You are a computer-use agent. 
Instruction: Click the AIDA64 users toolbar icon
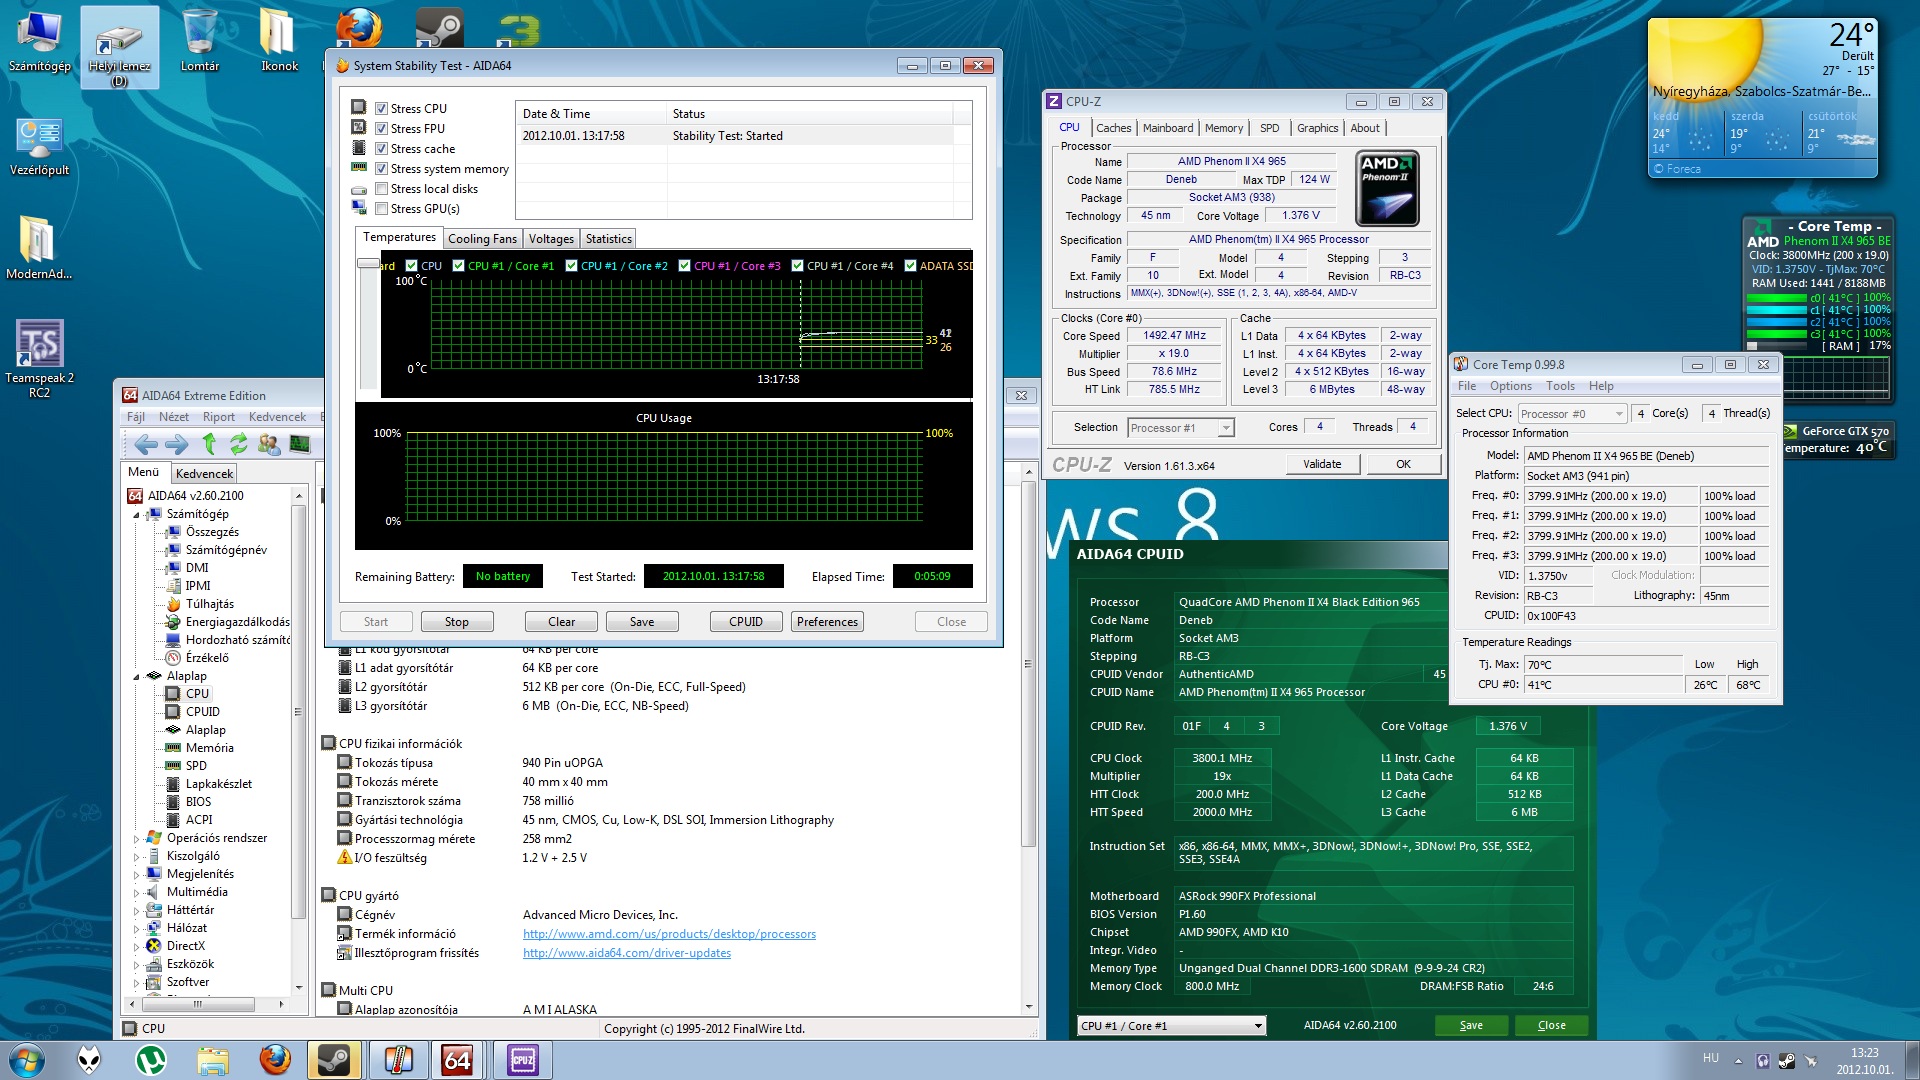coord(269,444)
